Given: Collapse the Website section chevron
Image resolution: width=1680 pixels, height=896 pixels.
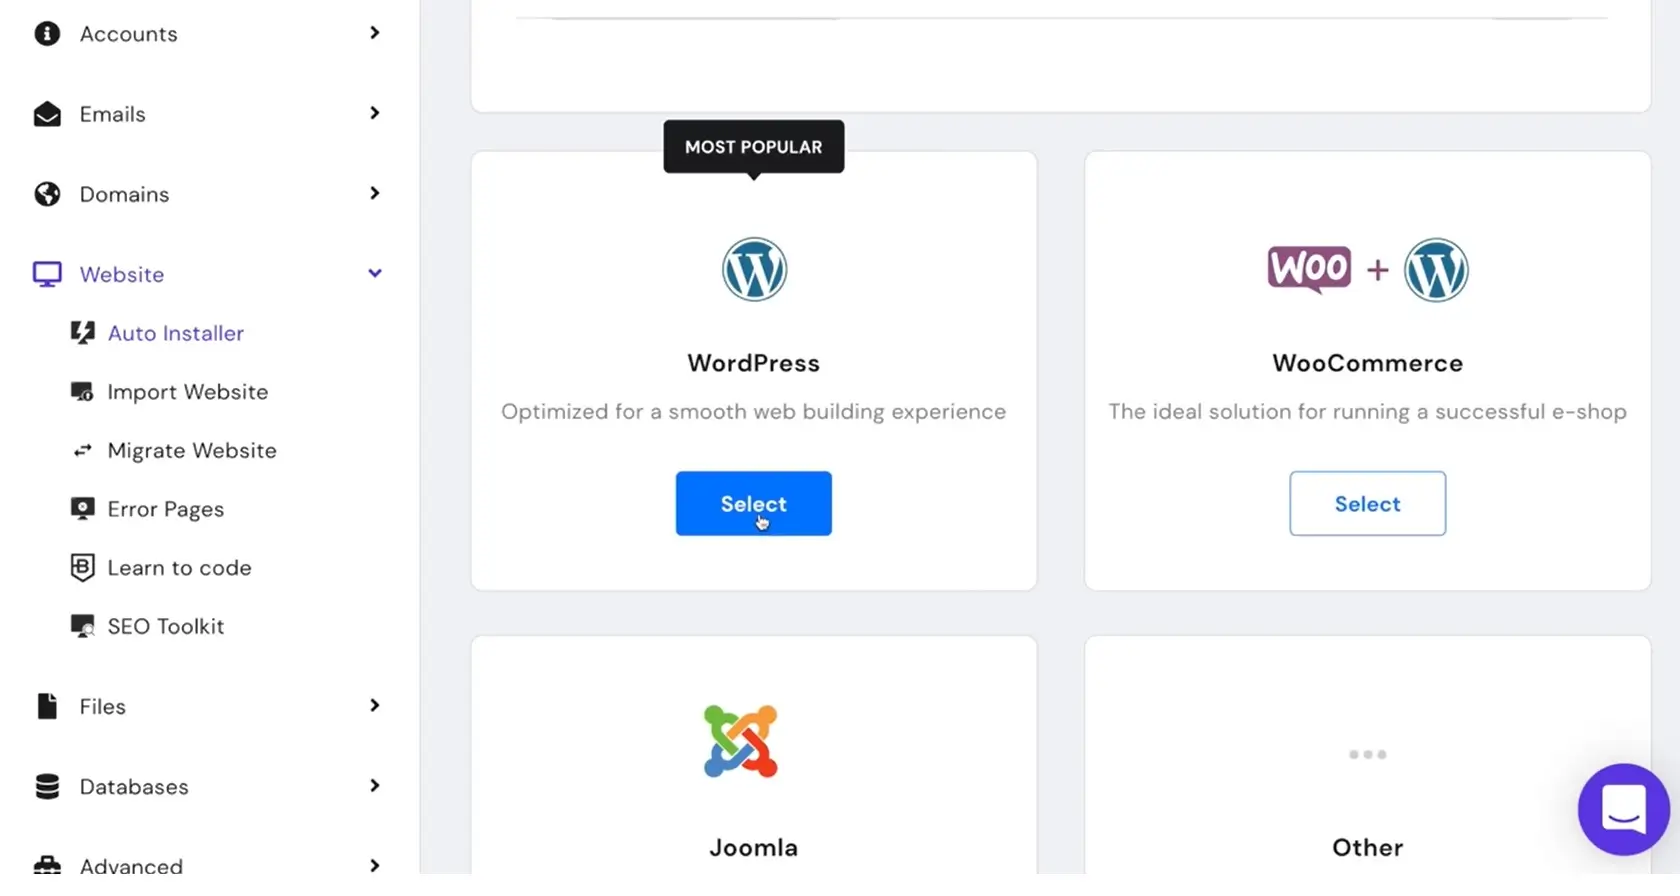Looking at the screenshot, I should 375,273.
